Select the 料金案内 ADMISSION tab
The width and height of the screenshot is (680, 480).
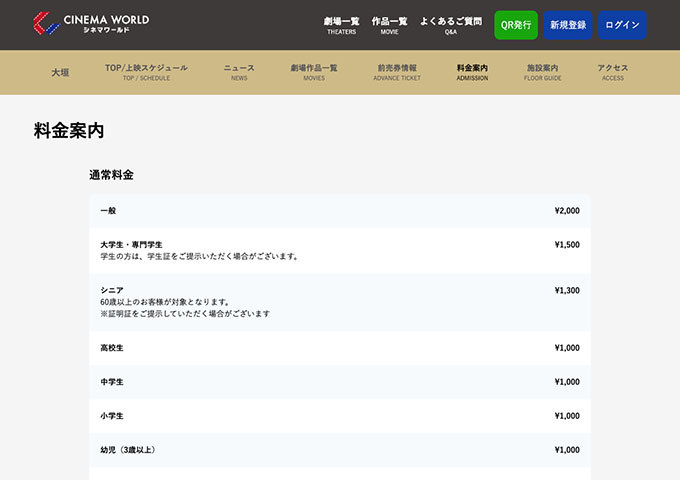[472, 72]
